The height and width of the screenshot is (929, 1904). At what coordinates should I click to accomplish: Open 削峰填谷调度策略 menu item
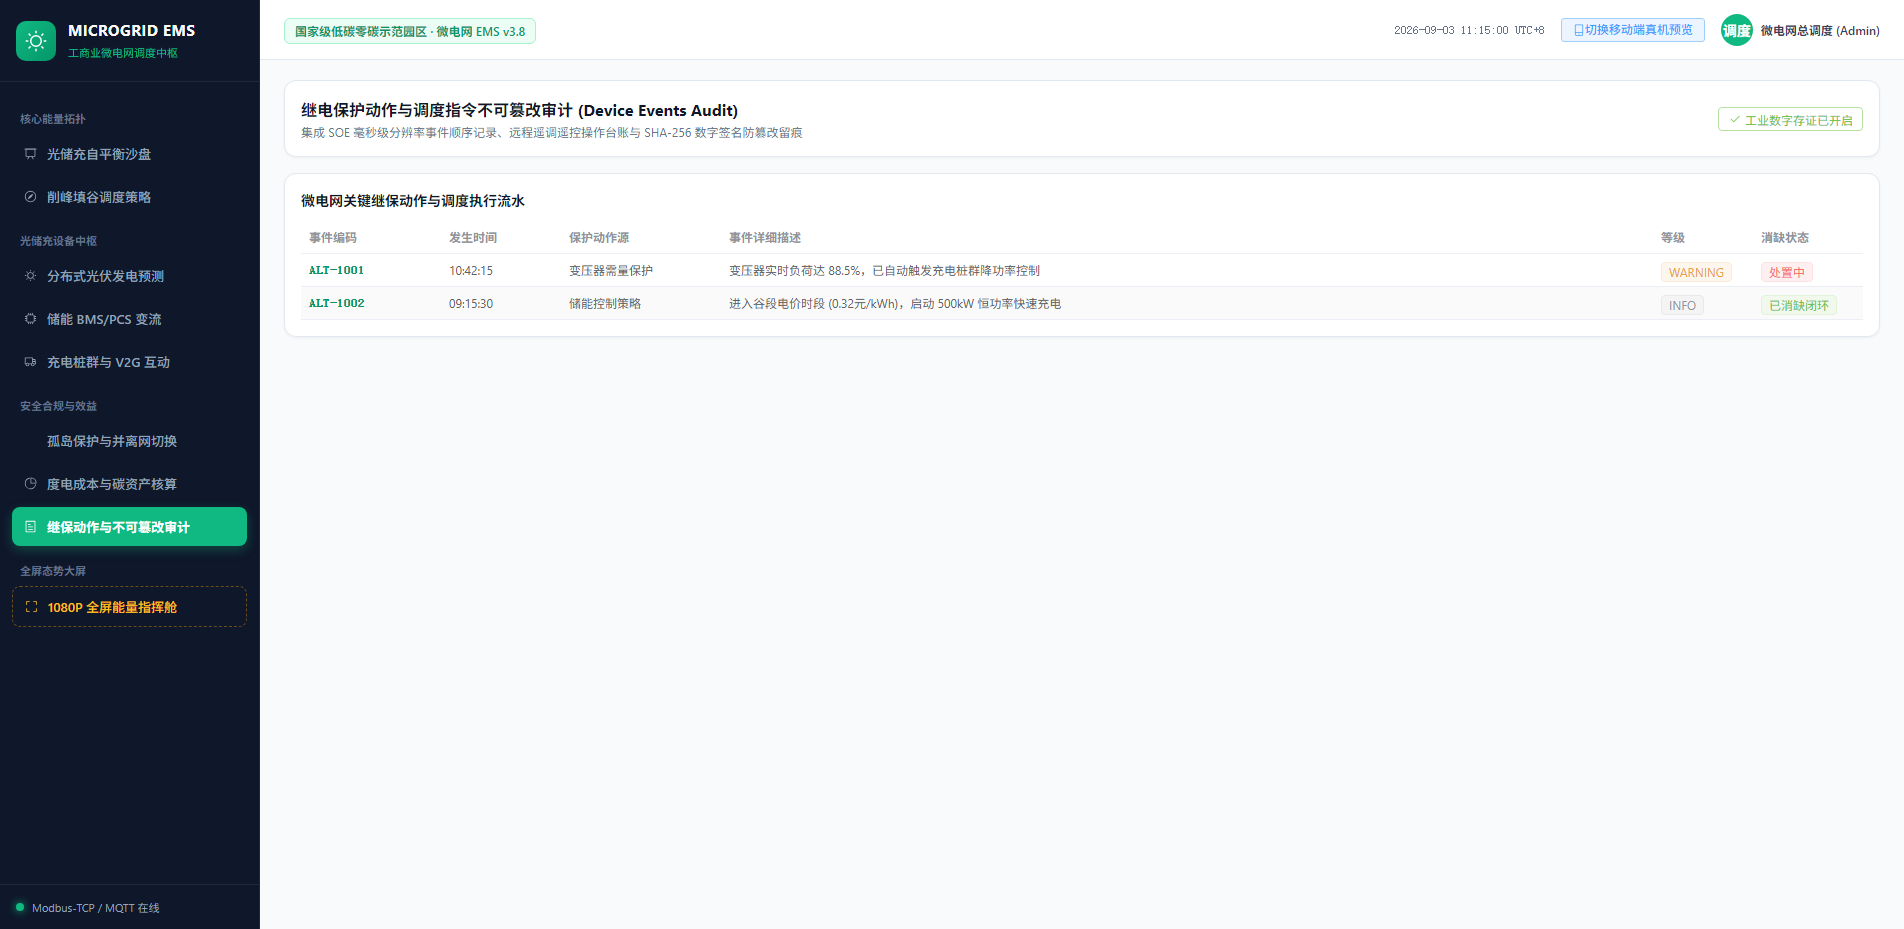tap(129, 197)
